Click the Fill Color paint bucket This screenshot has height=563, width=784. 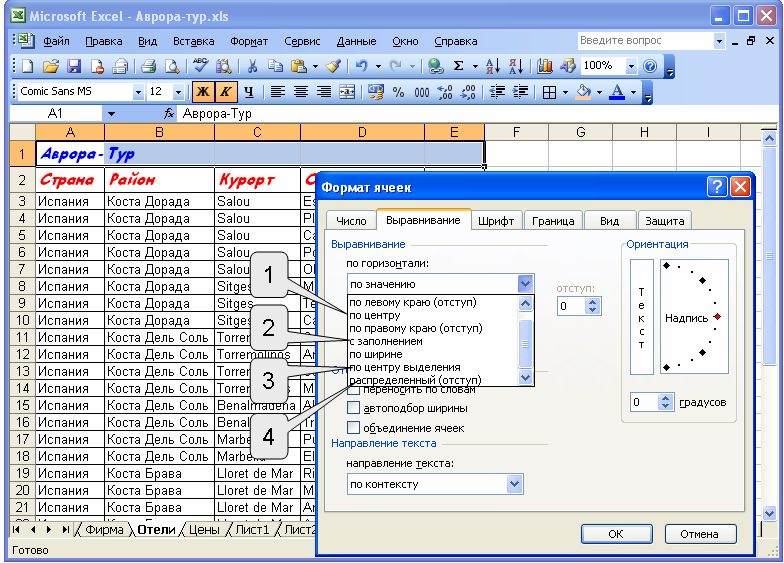(584, 92)
